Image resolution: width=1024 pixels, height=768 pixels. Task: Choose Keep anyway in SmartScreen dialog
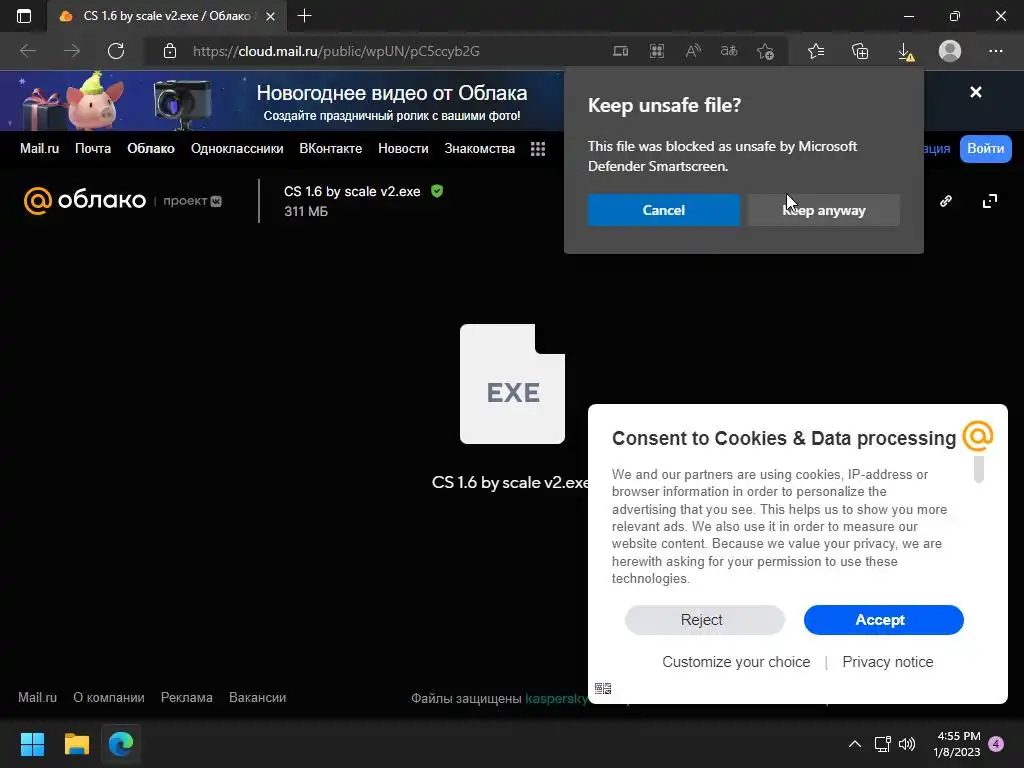pyautogui.click(x=824, y=210)
